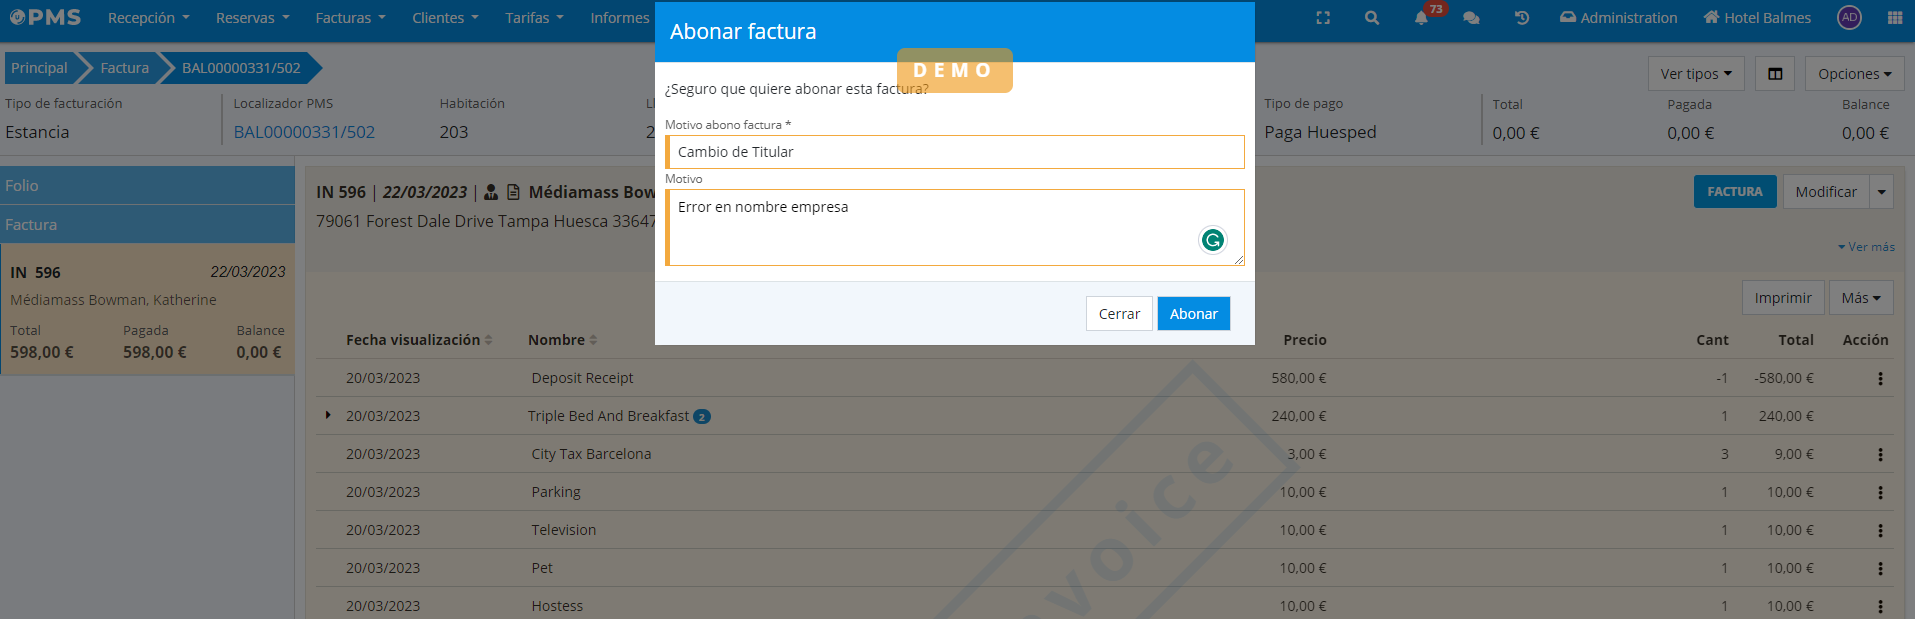Open the Recepción menu
The image size is (1915, 619).
click(148, 18)
